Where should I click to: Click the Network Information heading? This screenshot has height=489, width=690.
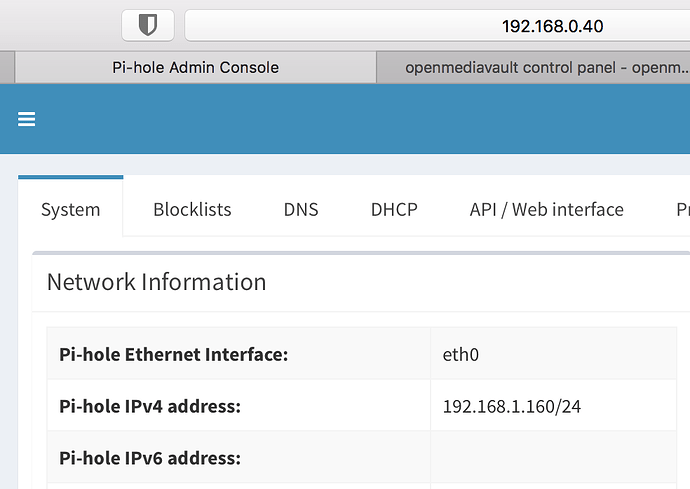tap(156, 282)
